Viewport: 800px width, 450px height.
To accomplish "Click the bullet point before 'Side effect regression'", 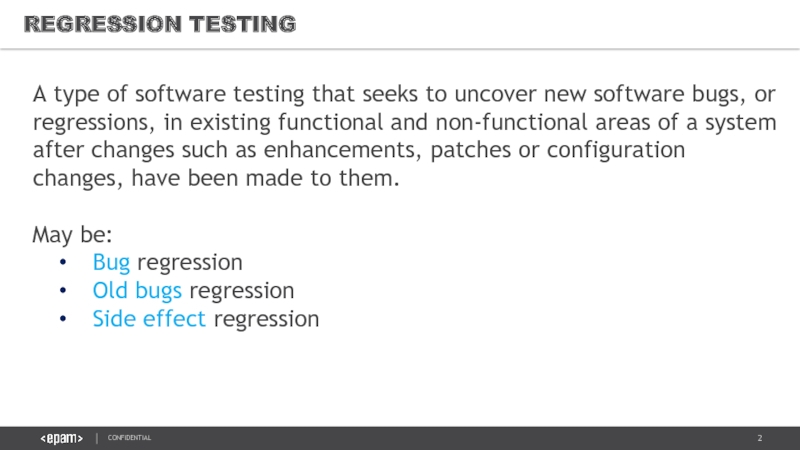I will tap(63, 320).
